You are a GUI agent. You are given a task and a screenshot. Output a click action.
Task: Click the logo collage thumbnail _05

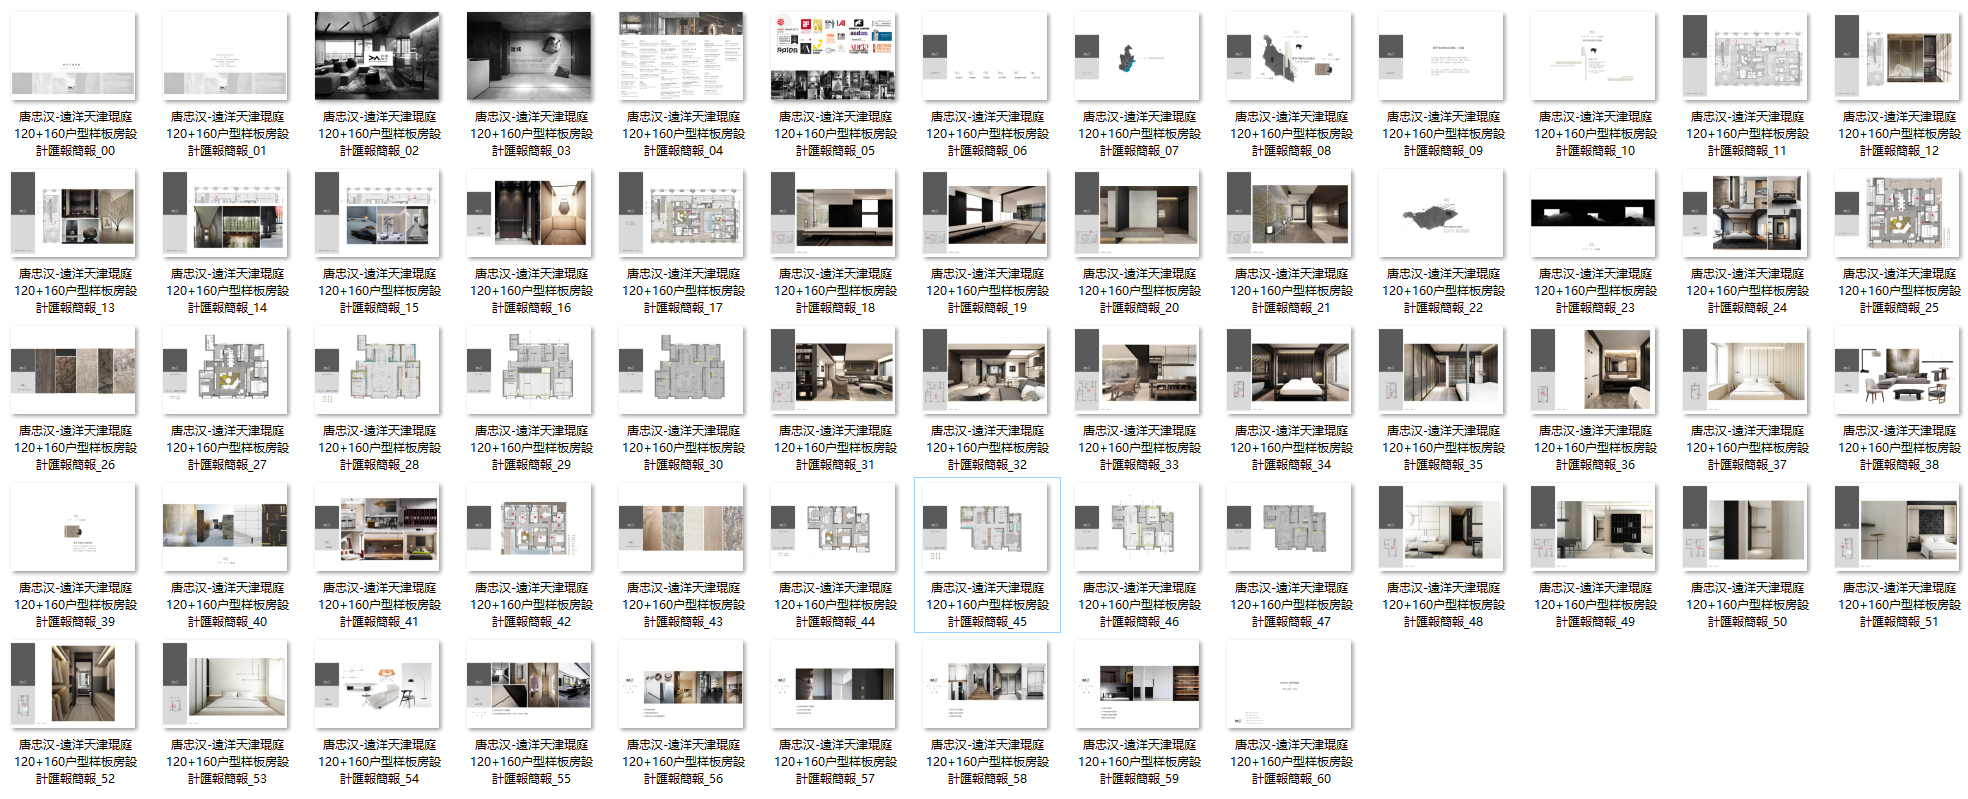[833, 56]
